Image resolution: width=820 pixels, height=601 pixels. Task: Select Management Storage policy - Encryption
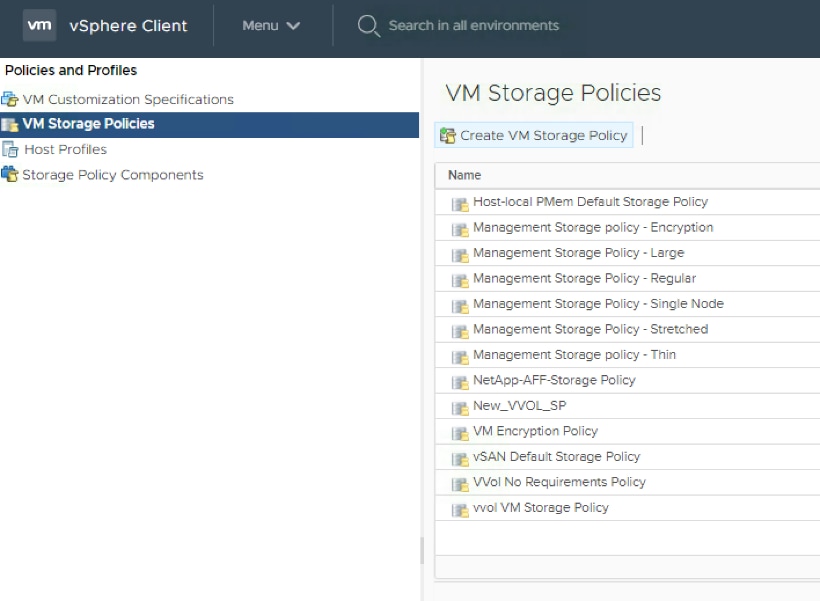click(593, 228)
